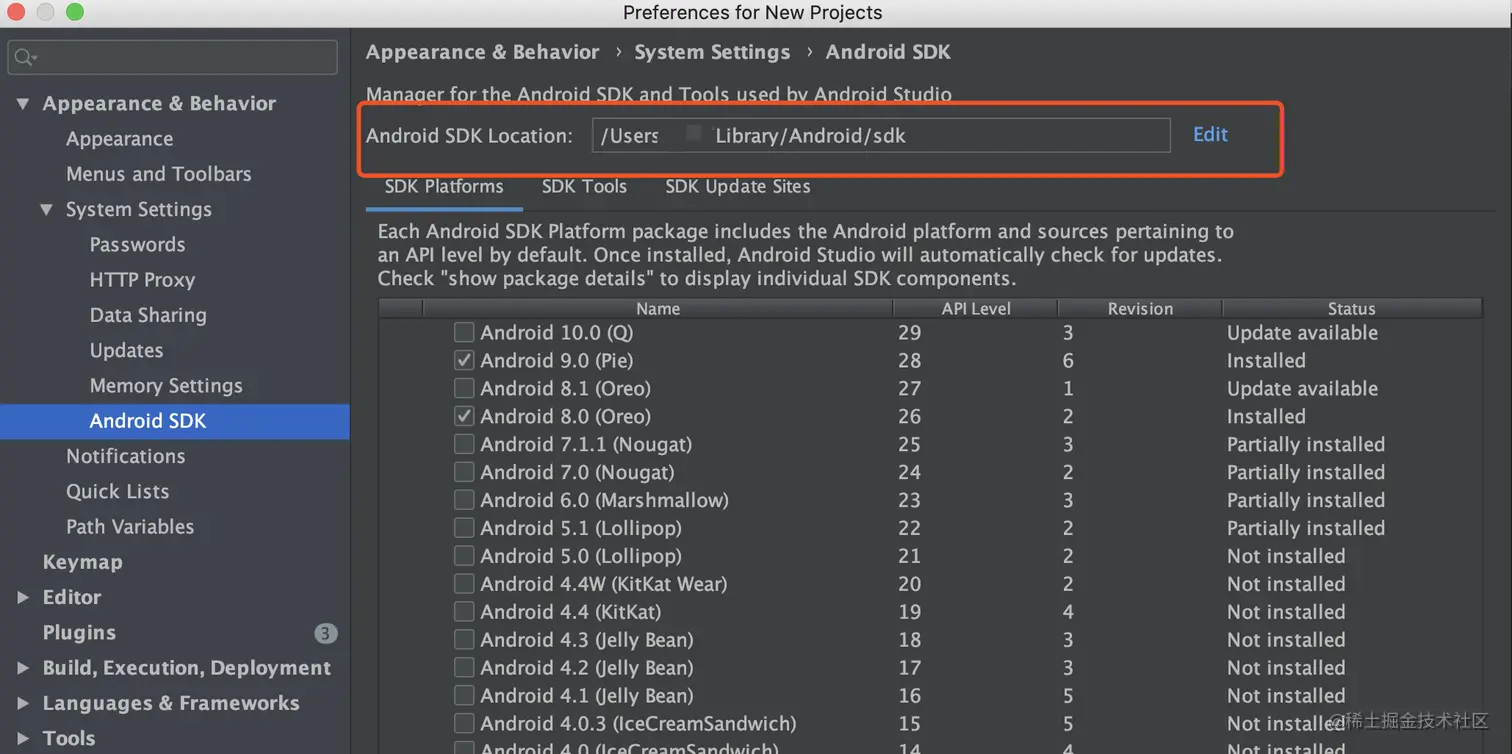Open the Keymap settings page
Screen dimensions: 1512x754
coord(82,562)
